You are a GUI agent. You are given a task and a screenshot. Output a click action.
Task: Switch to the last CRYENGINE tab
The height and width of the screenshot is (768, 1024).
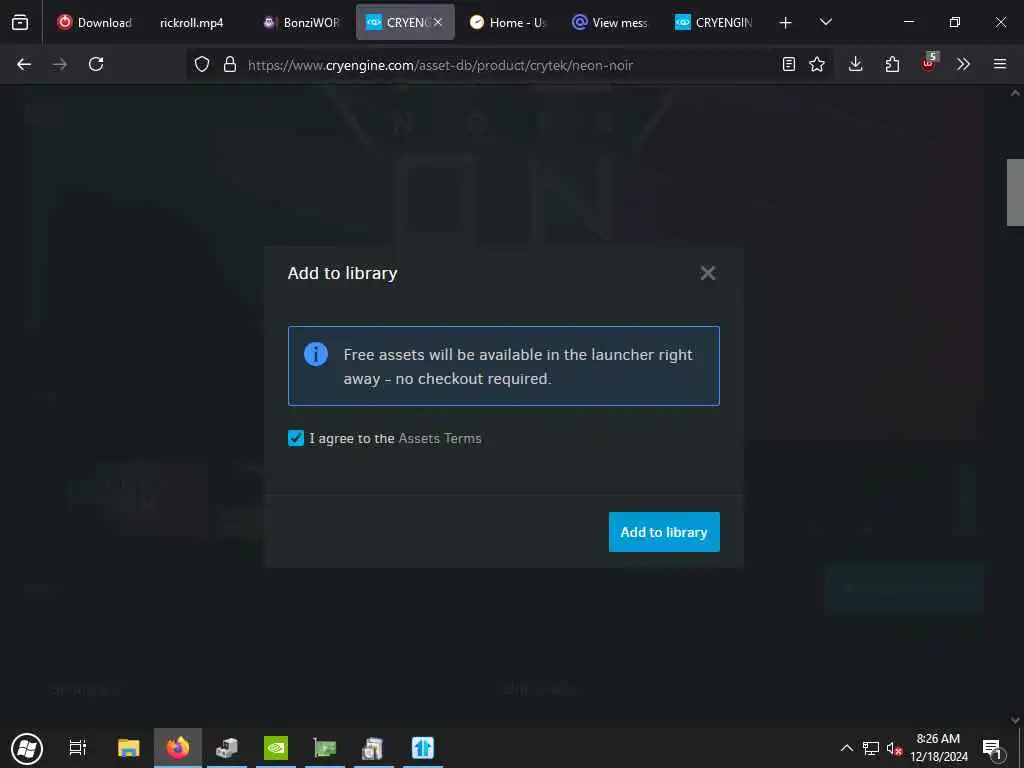pos(714,22)
